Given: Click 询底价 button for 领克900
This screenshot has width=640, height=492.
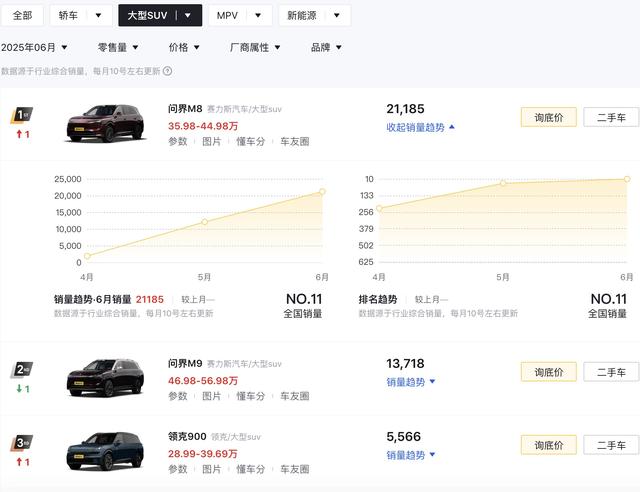Looking at the screenshot, I should (549, 445).
